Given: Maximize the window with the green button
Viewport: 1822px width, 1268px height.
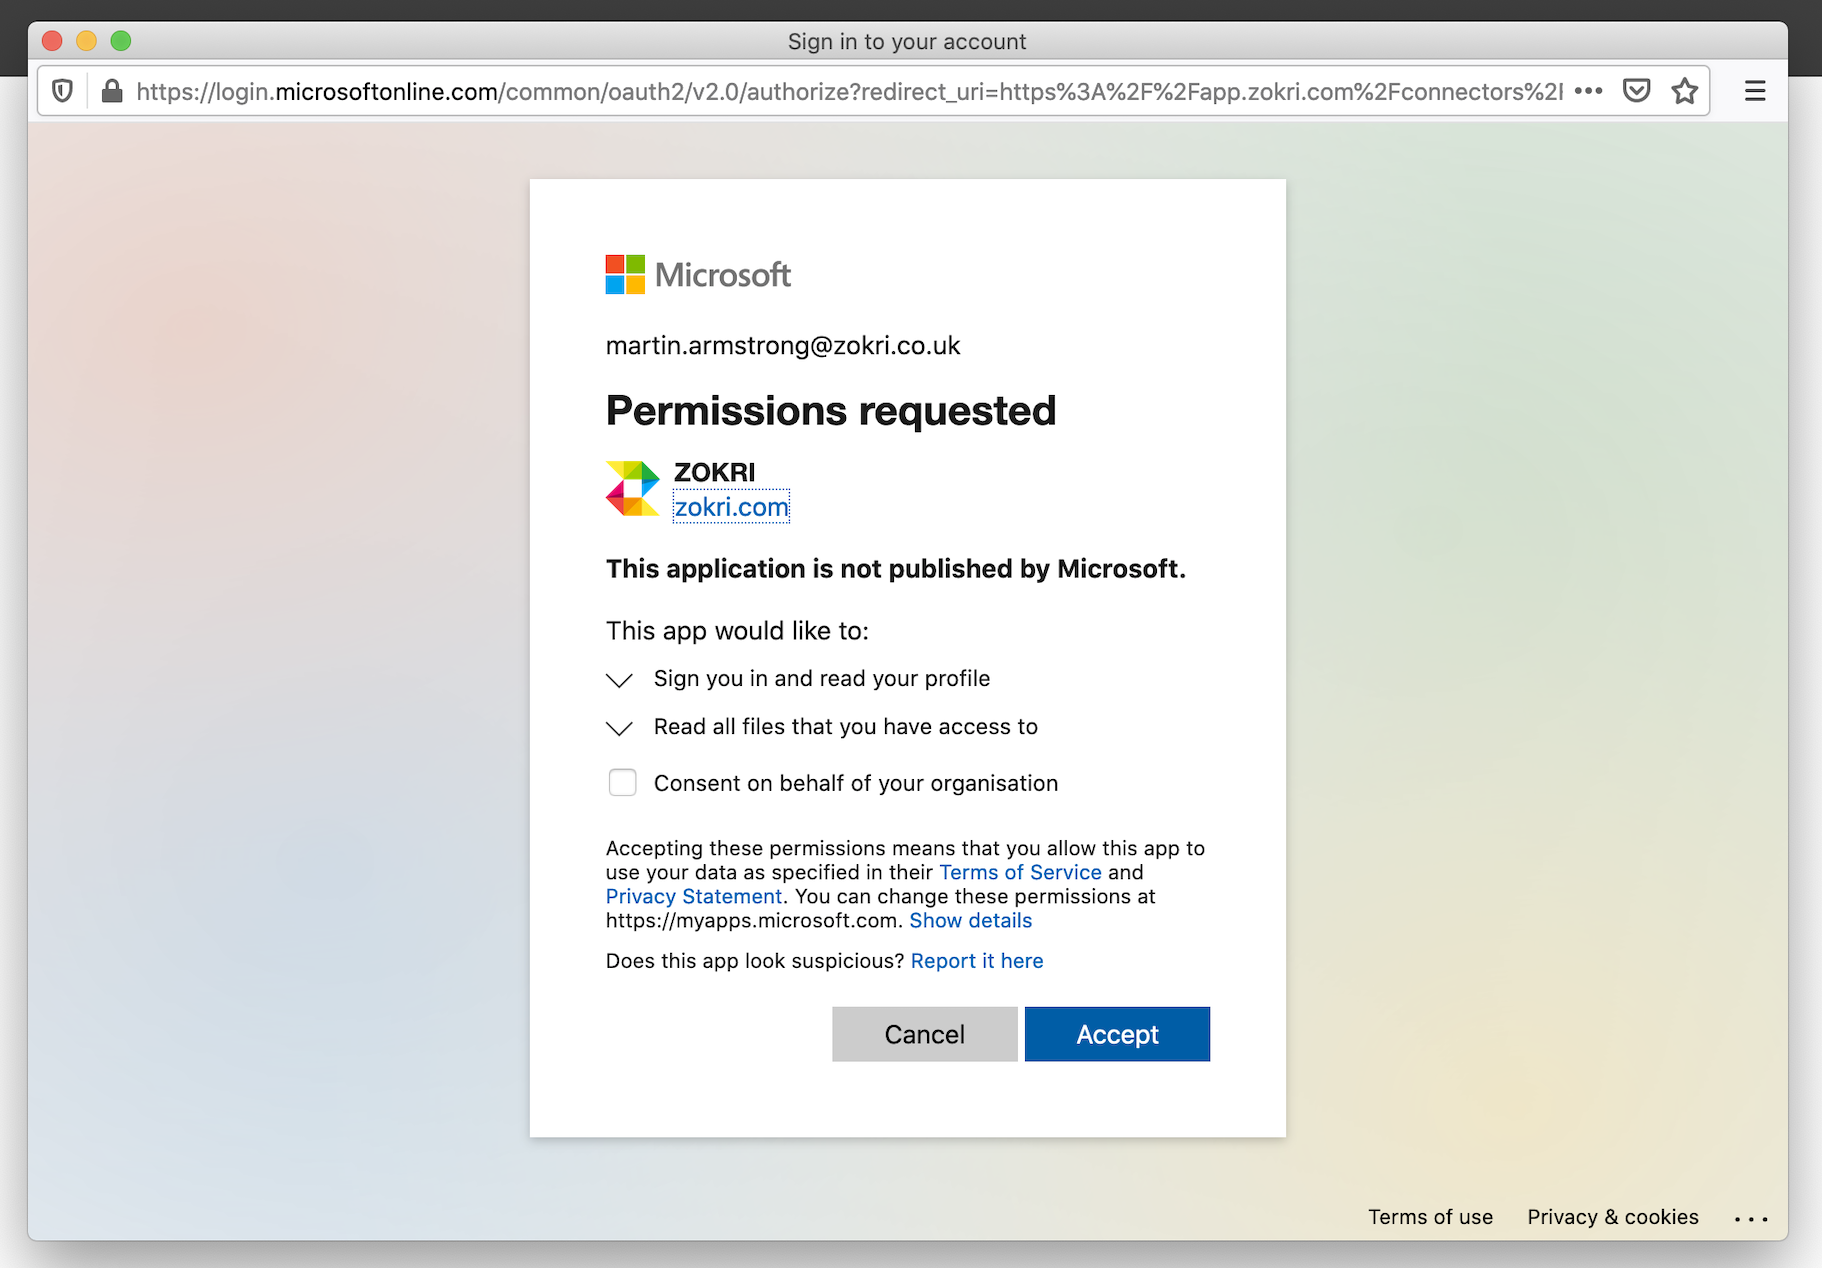Looking at the screenshot, I should pyautogui.click(x=121, y=40).
